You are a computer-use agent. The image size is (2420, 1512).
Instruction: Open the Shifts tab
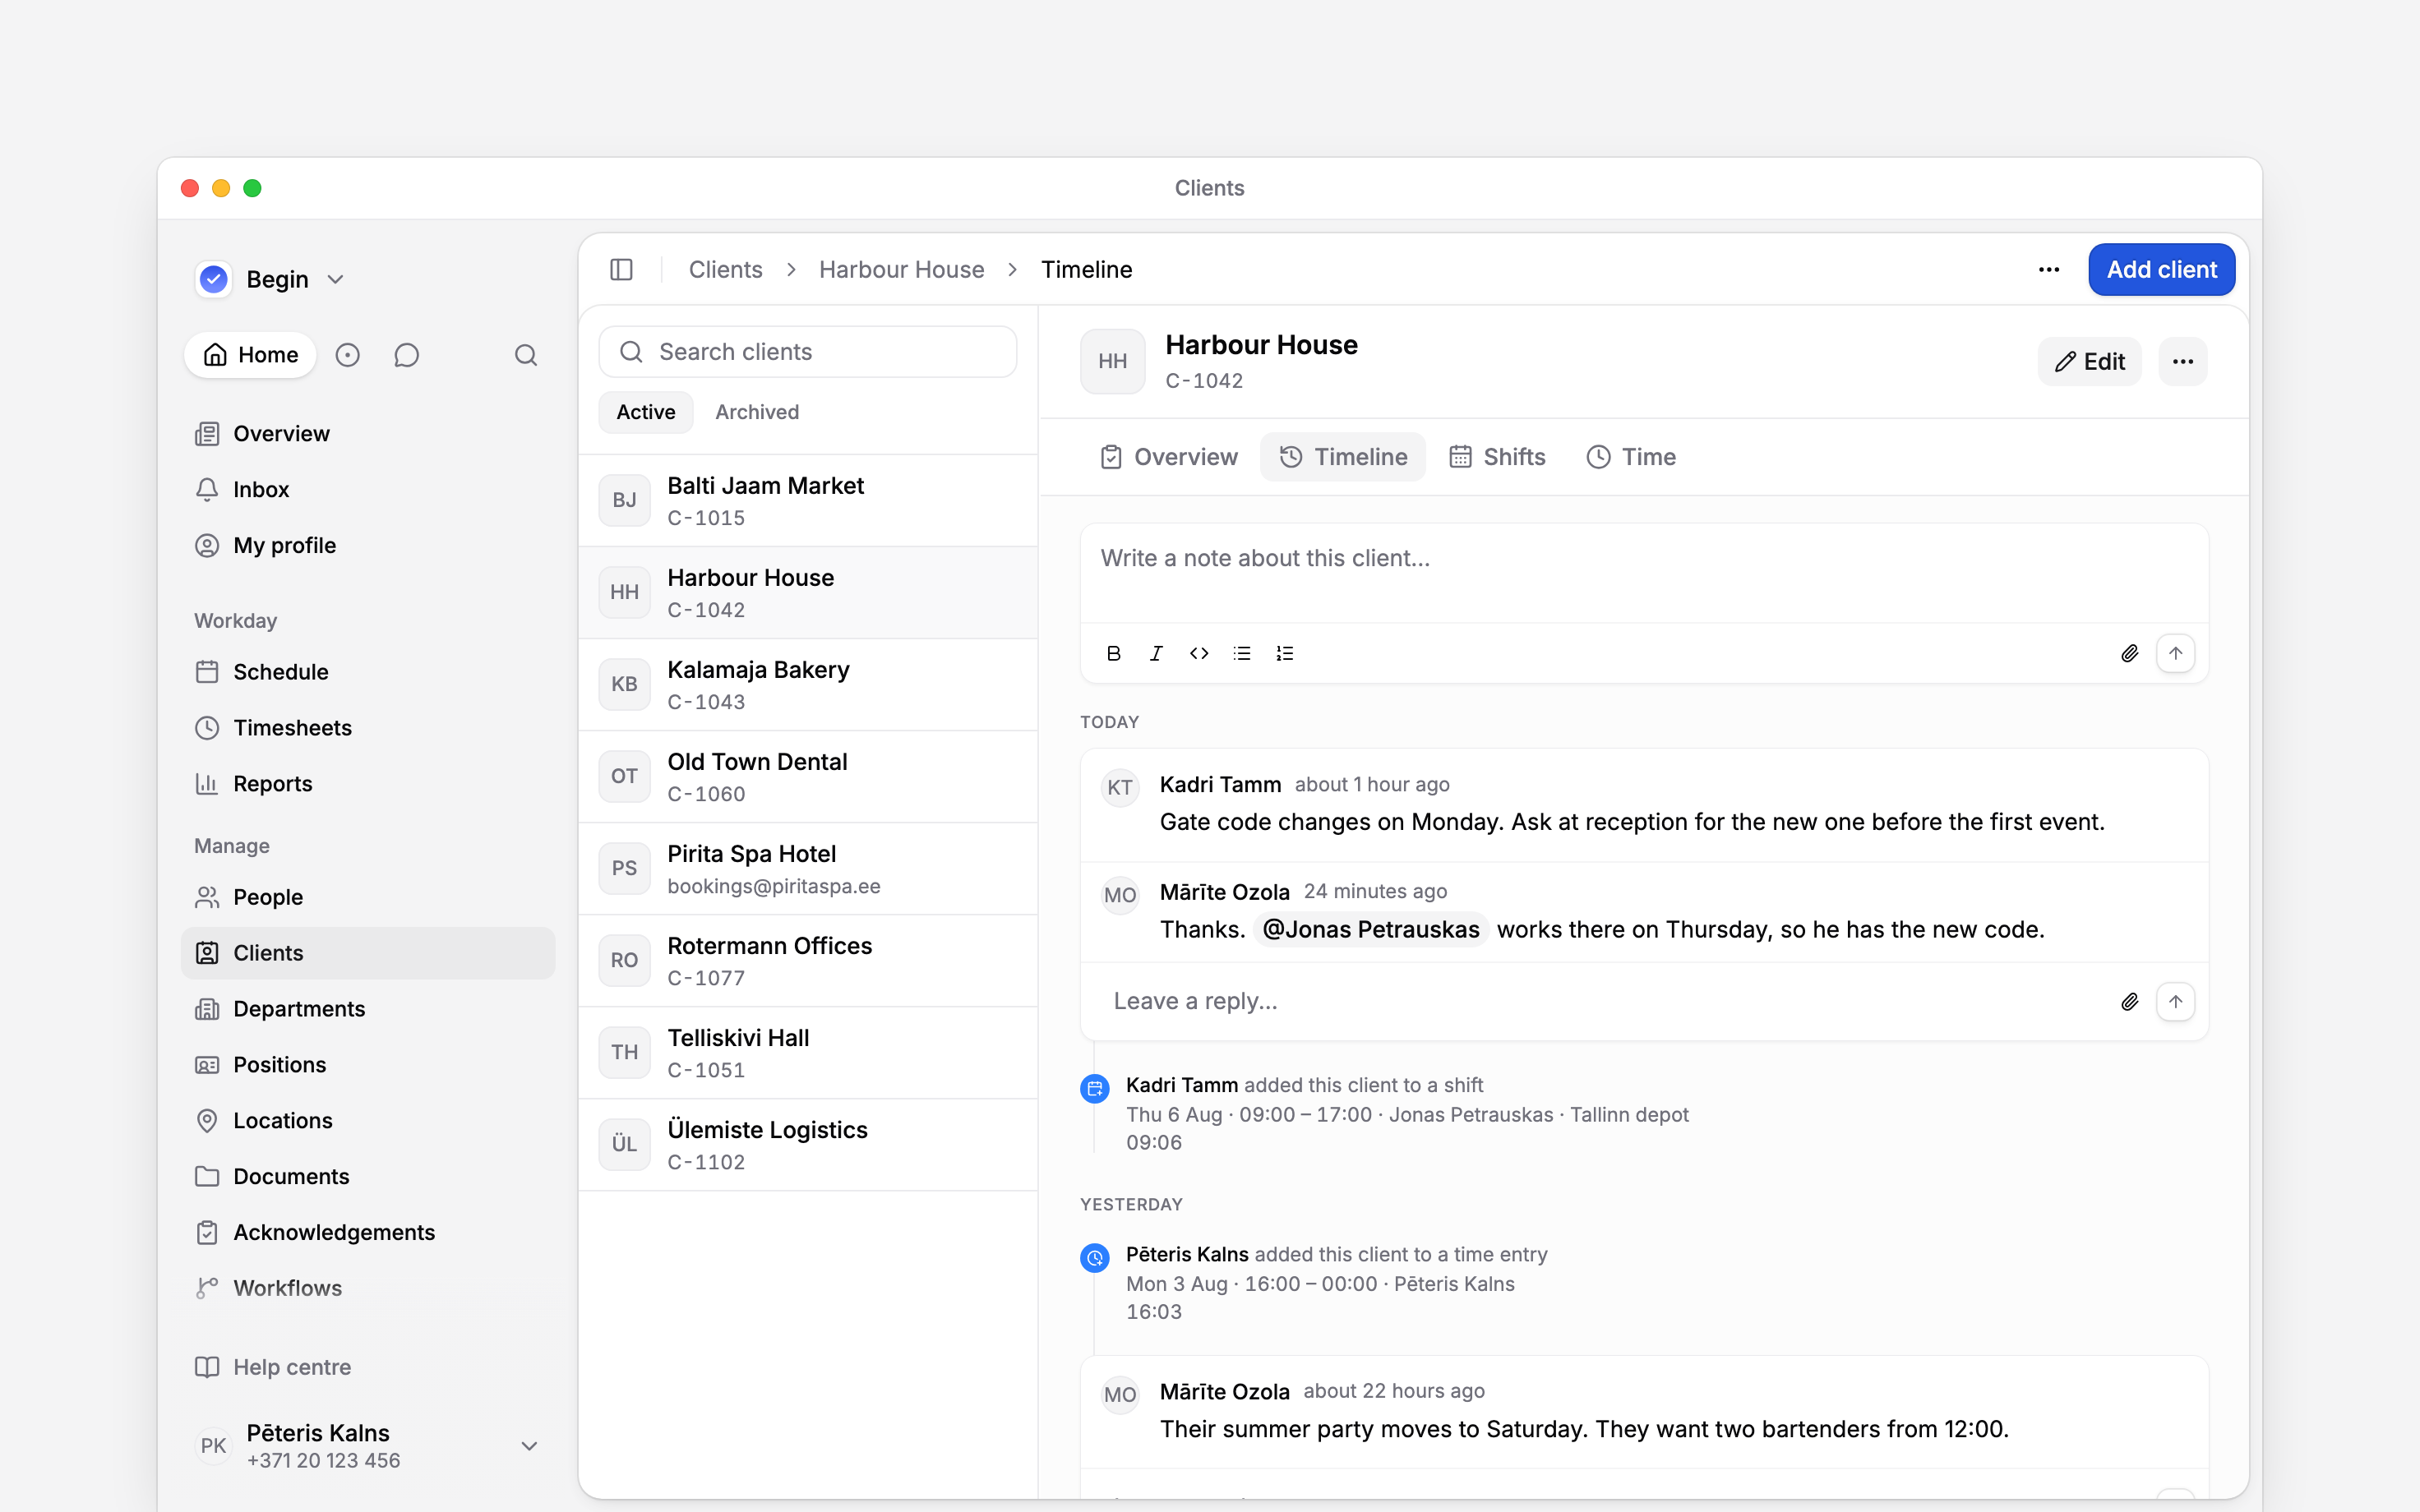tap(1497, 457)
